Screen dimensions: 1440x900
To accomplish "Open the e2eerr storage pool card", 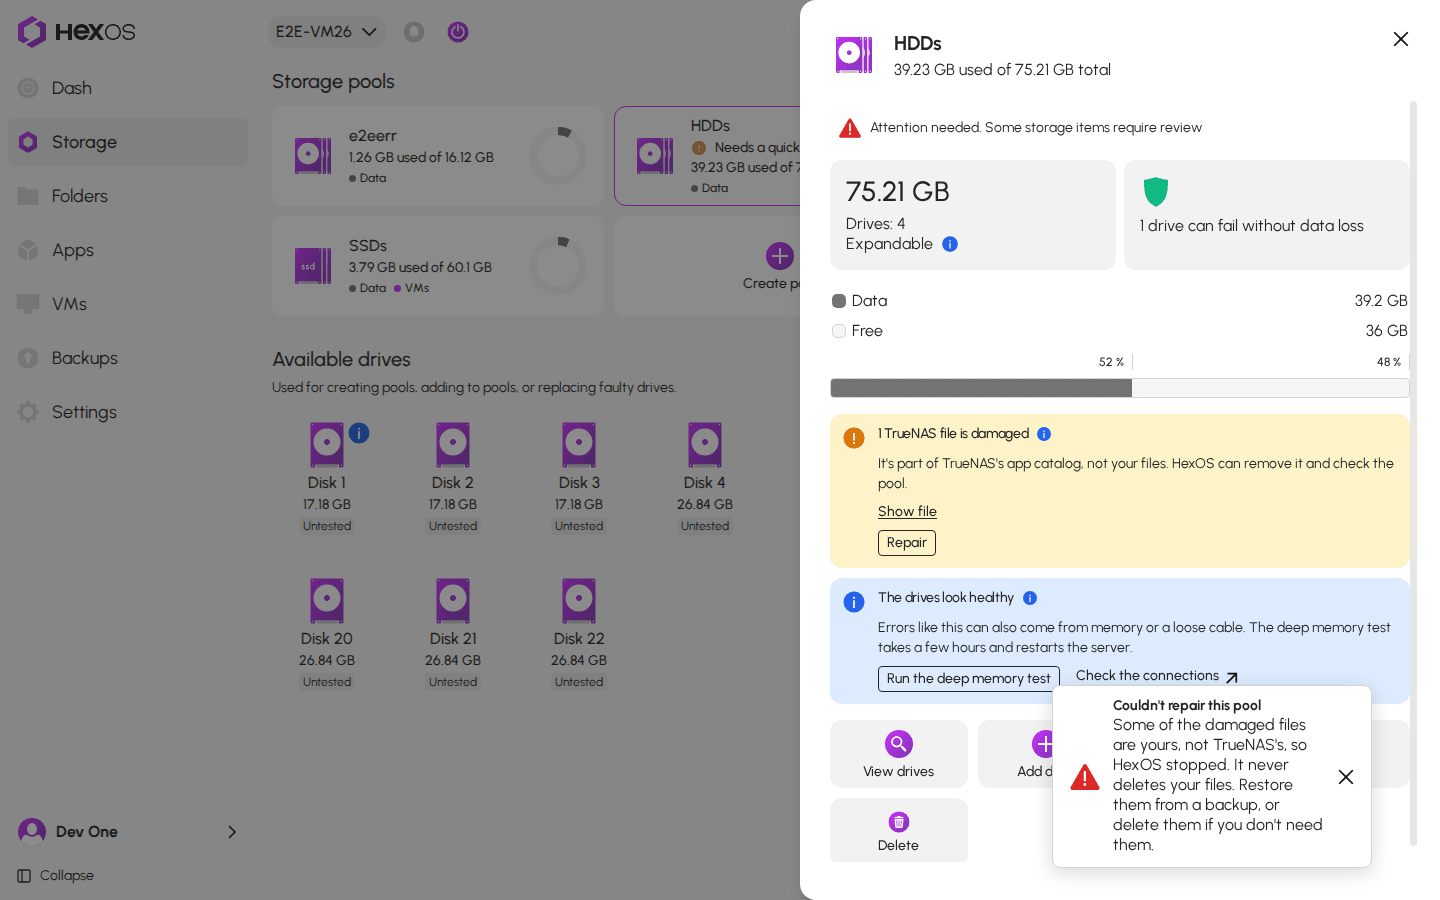I will coord(438,156).
